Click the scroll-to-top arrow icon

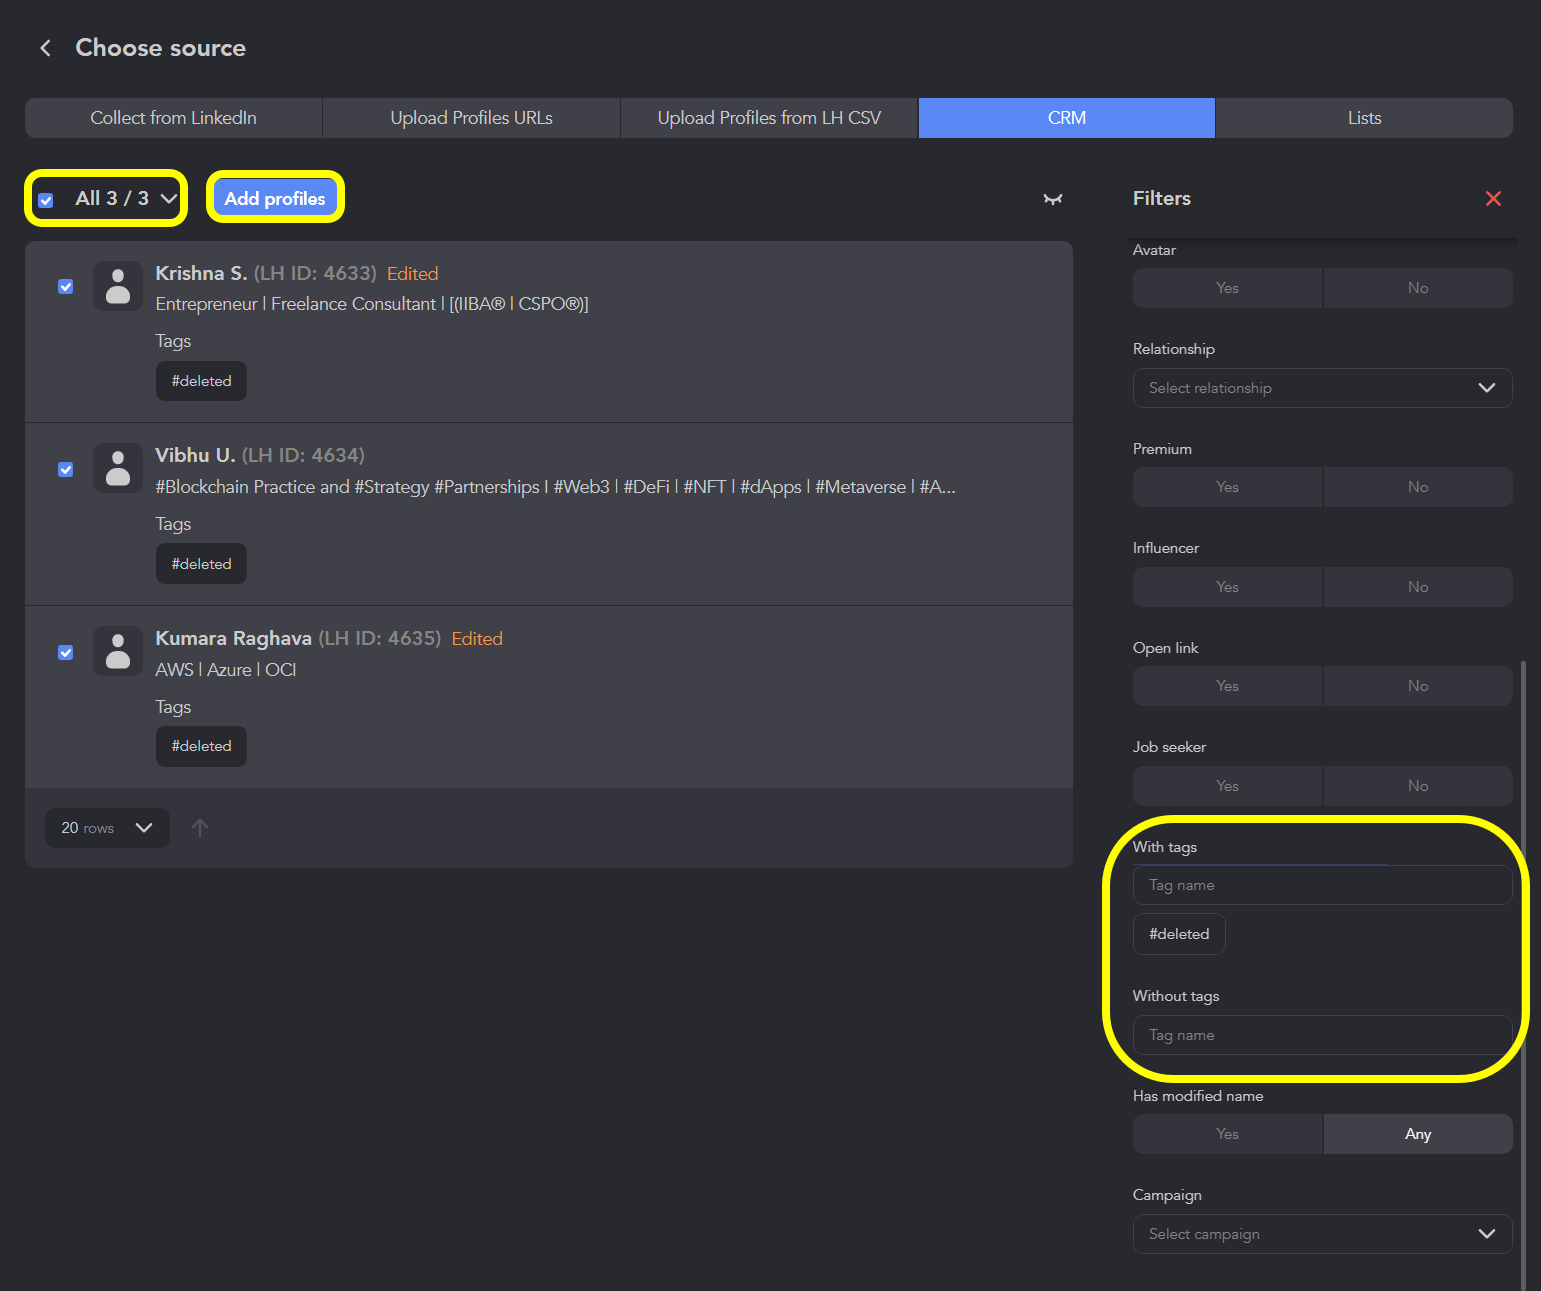[200, 828]
